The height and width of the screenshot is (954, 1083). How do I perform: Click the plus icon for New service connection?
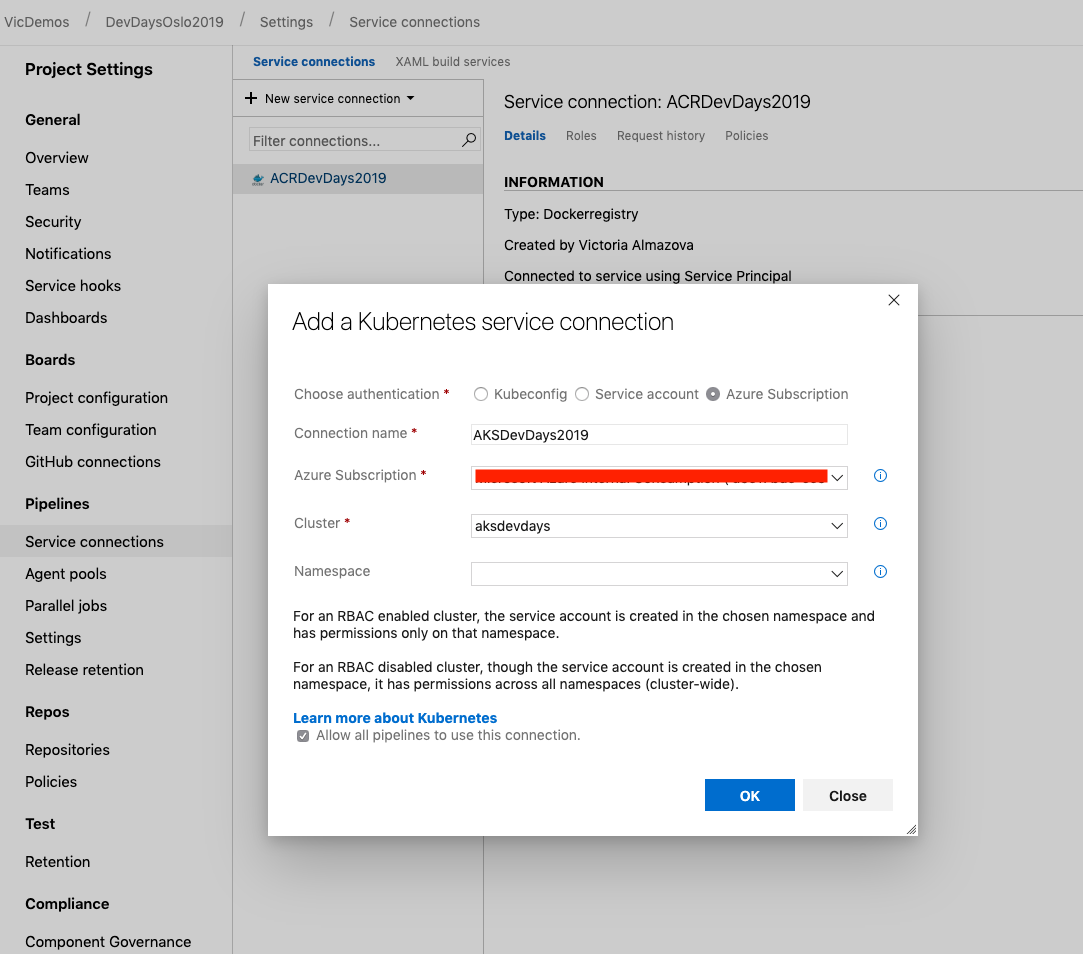coord(251,99)
